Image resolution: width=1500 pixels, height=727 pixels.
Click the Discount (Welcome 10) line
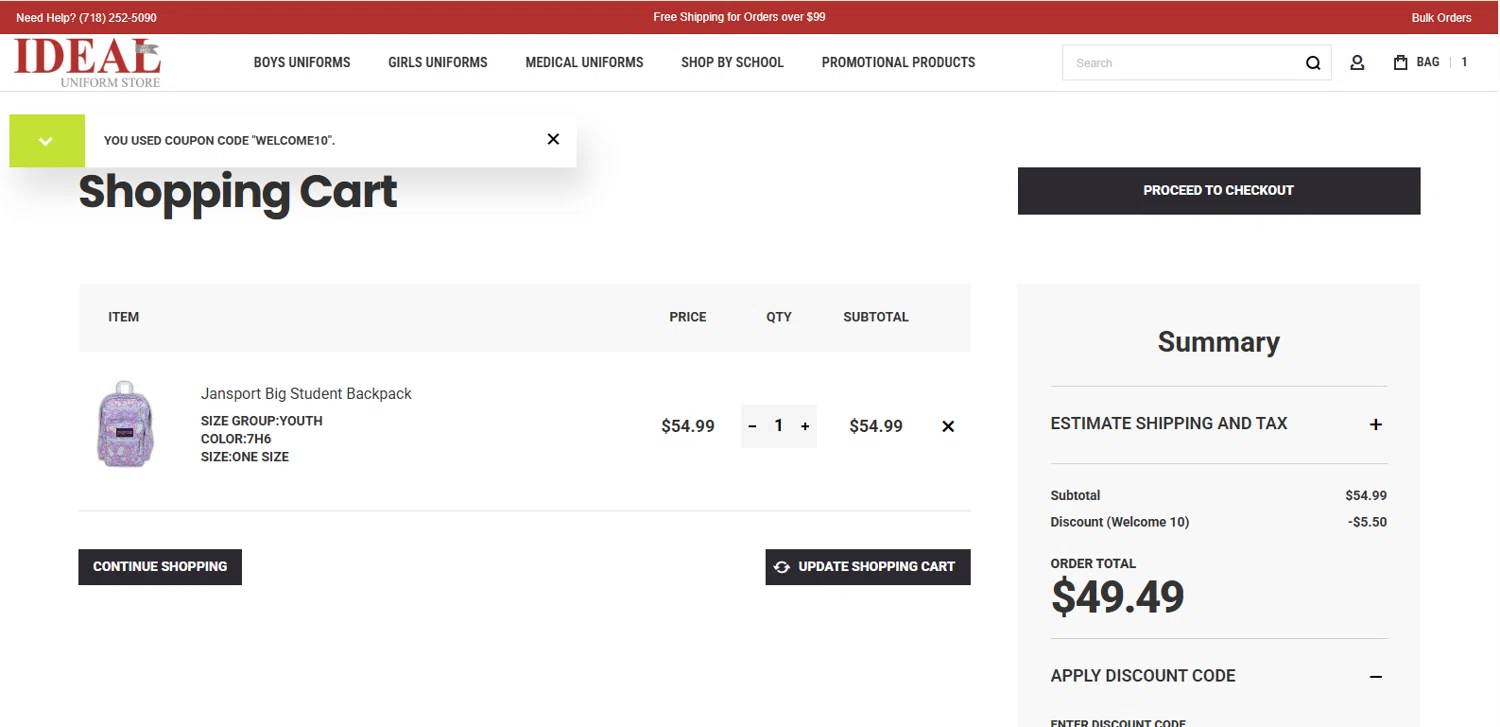click(1120, 522)
